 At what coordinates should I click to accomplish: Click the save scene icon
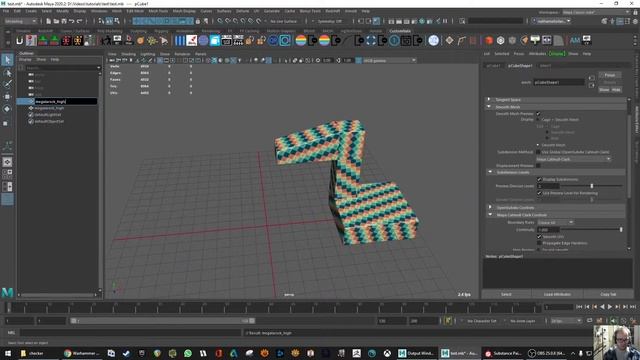pyautogui.click(x=63, y=21)
